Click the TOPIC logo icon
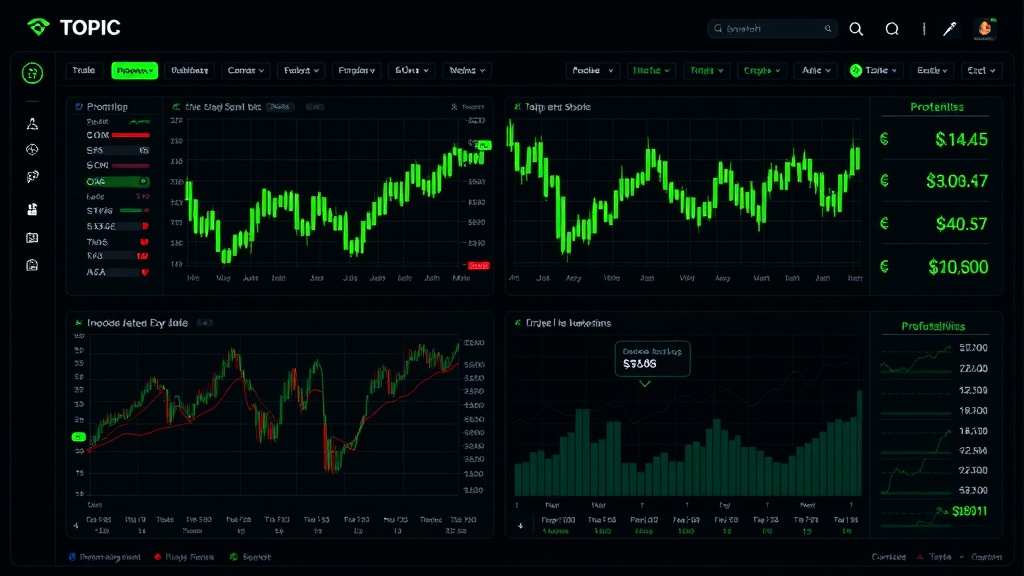The height and width of the screenshot is (576, 1024). pos(38,27)
